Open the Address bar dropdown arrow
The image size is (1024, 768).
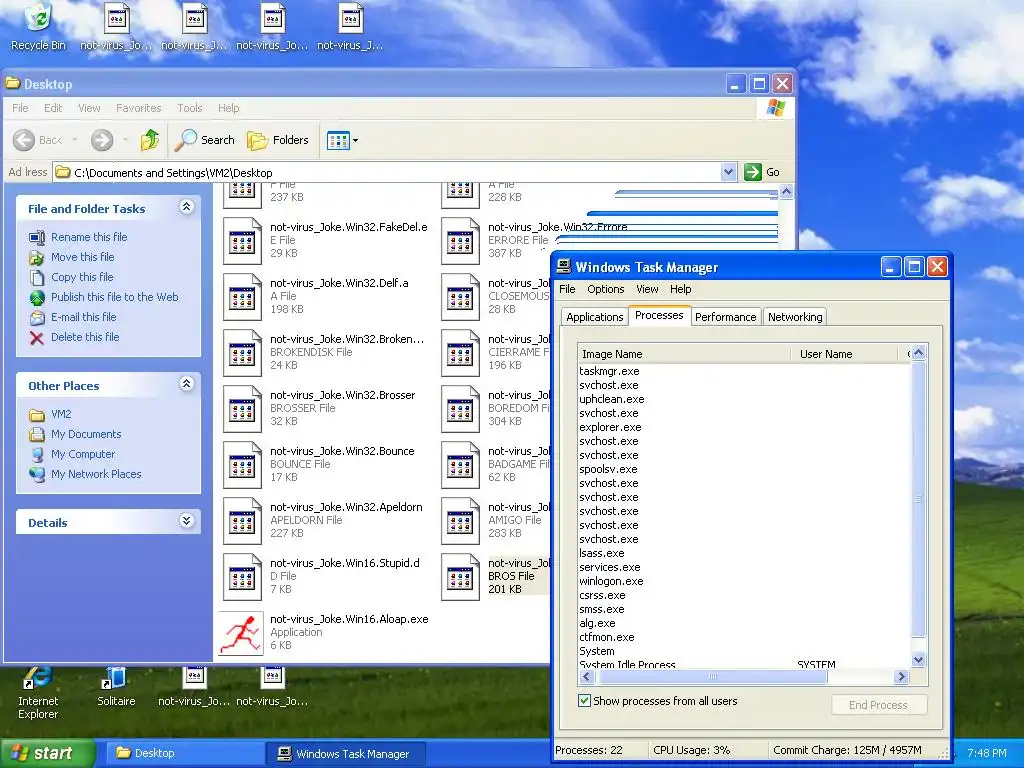coord(728,172)
